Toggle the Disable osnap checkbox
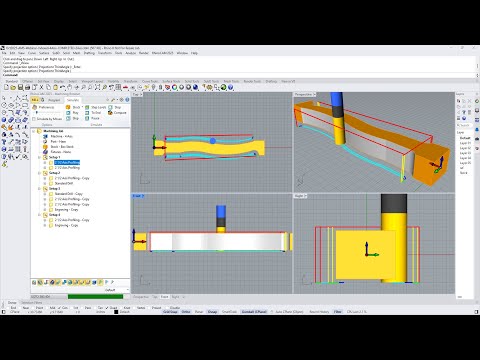The height and width of the screenshot is (360, 480). click(x=168, y=308)
